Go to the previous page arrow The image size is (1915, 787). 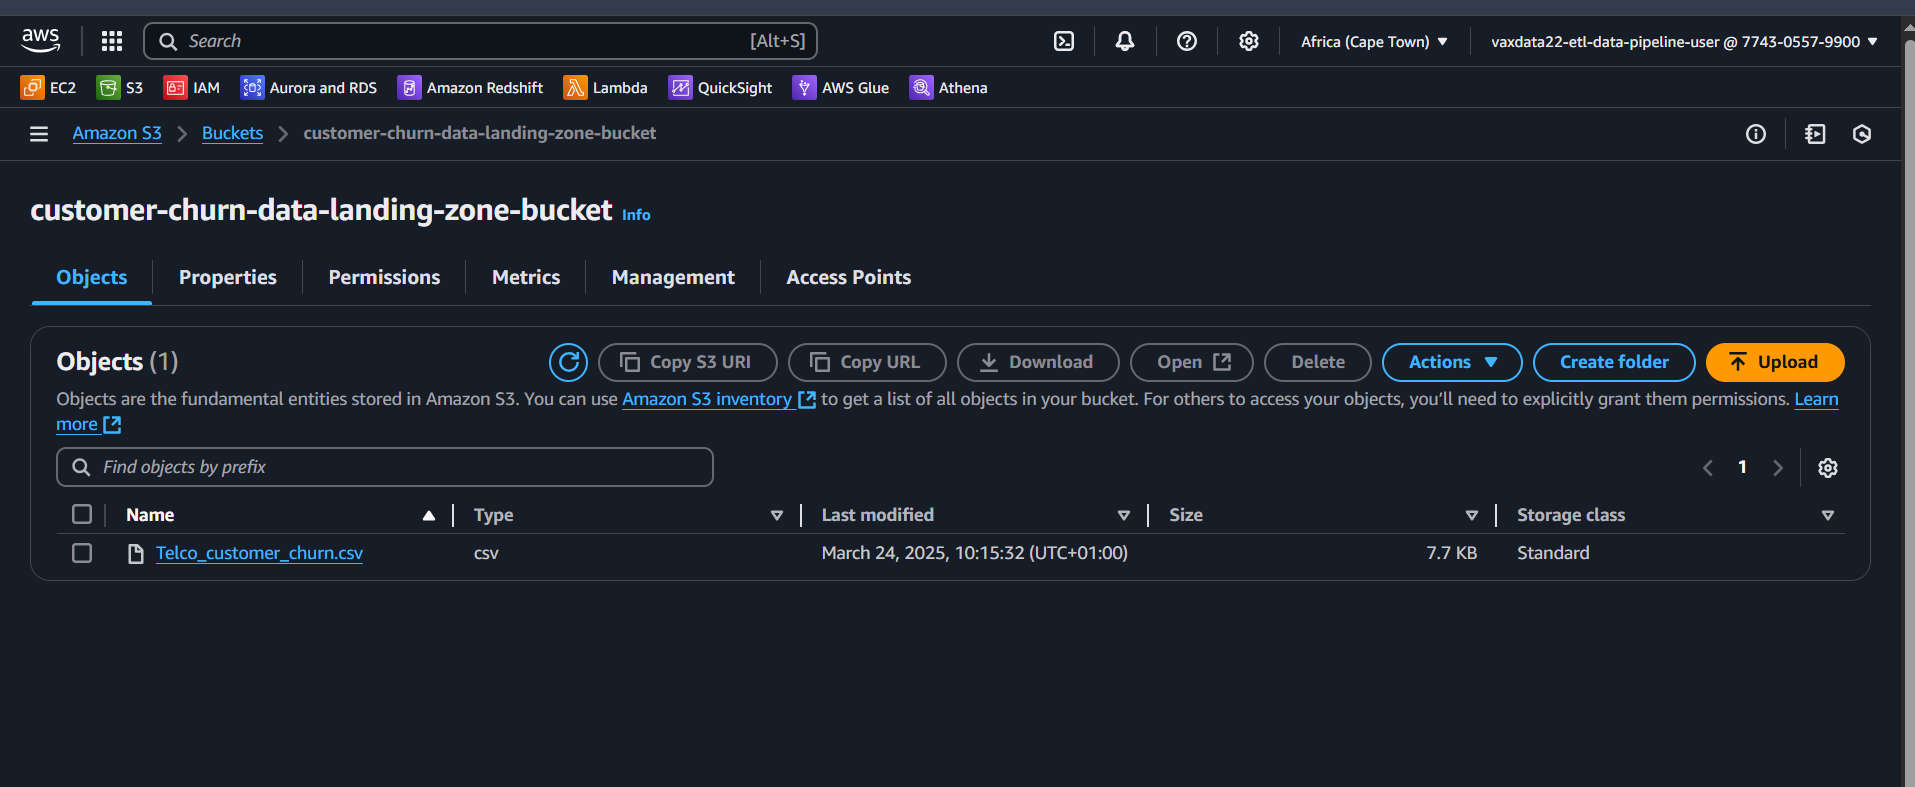[1708, 468]
